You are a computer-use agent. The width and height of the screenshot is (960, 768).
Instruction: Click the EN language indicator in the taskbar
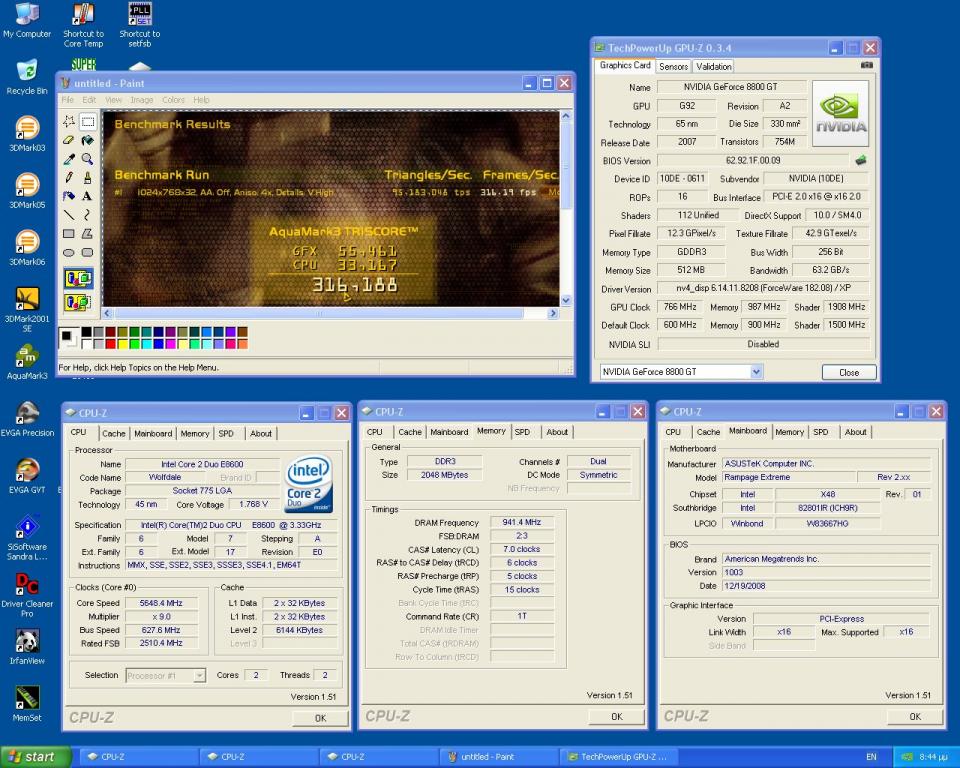(871, 757)
